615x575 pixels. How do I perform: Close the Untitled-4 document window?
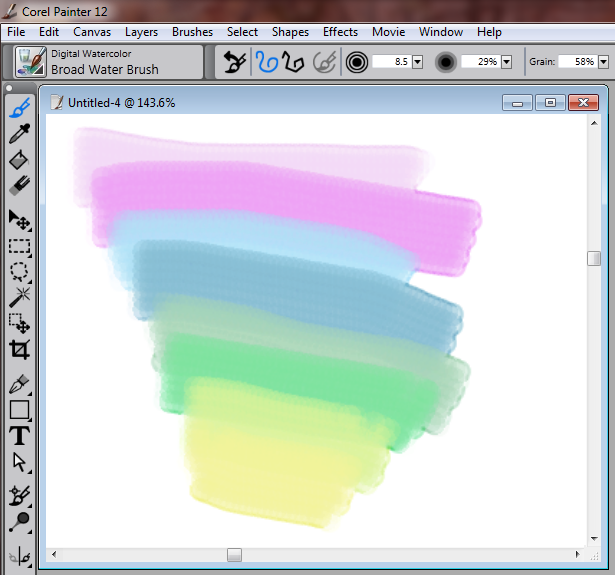pos(583,103)
